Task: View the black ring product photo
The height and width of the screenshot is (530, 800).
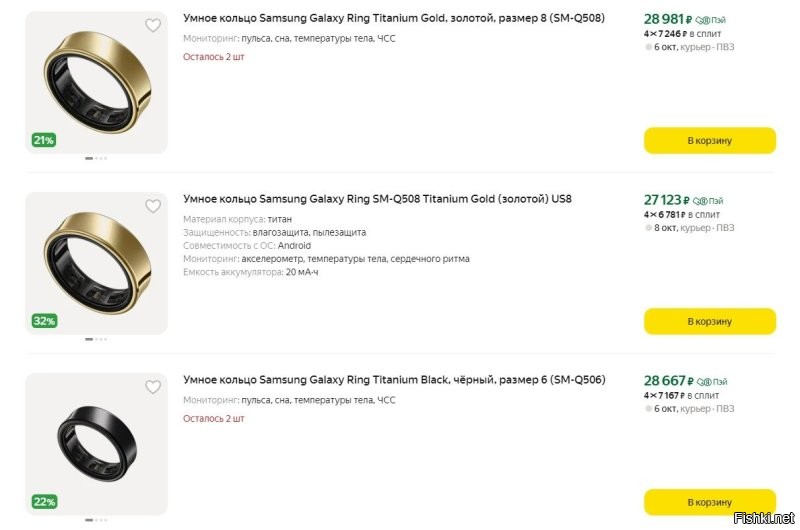Action: pyautogui.click(x=96, y=442)
